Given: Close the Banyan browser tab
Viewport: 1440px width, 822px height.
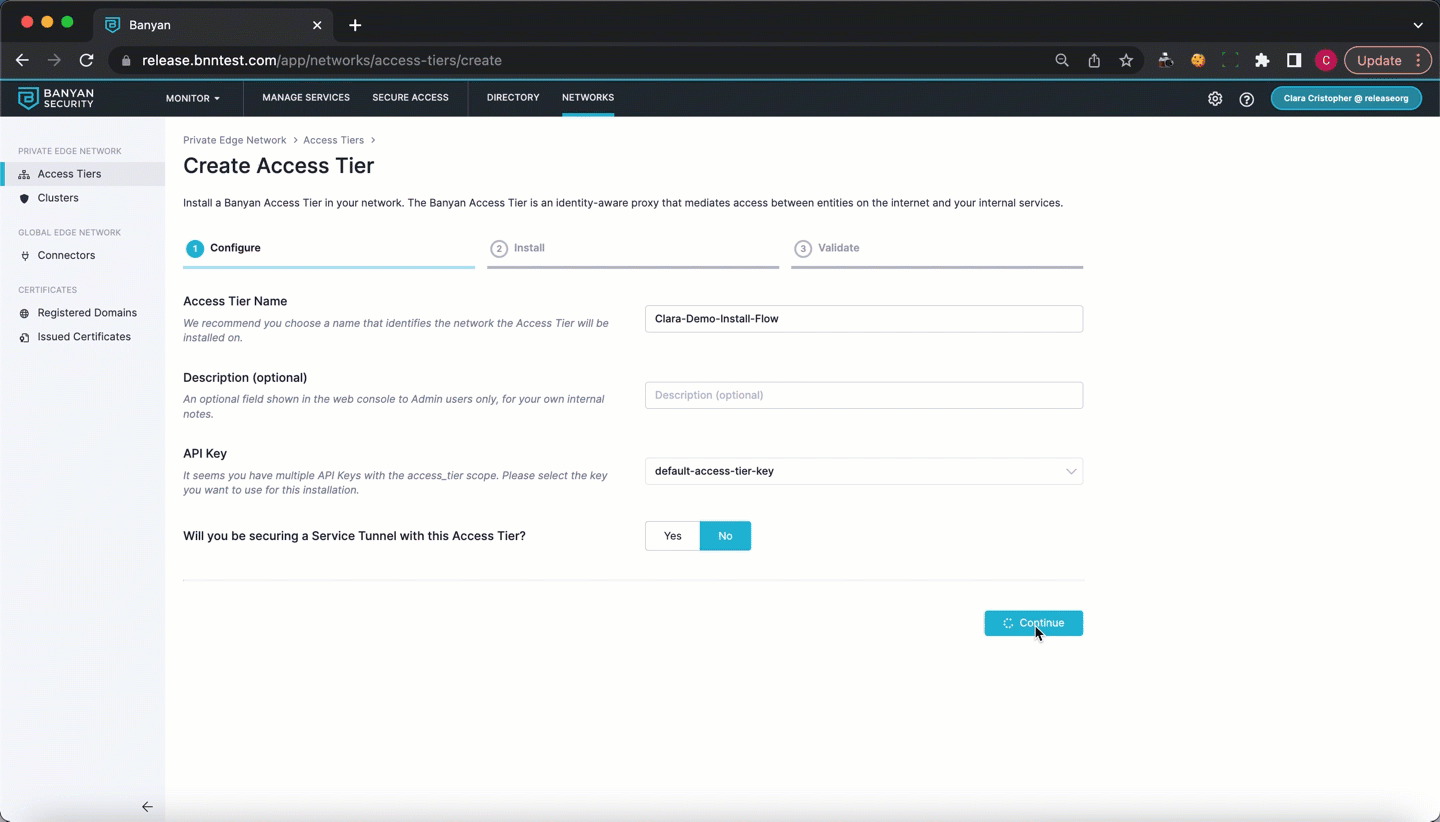Looking at the screenshot, I should 317,25.
